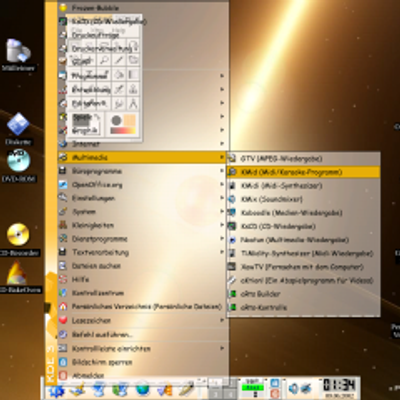Choose Befehl ausführen... from K menu
Viewport: 400px width, 400px height.
pos(143,334)
